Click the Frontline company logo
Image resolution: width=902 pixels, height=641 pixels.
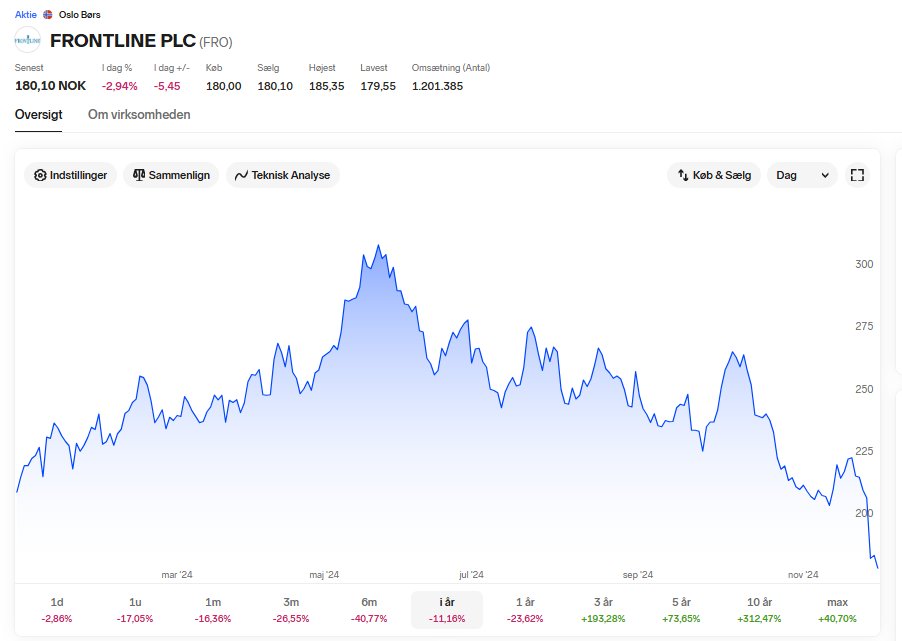click(28, 40)
